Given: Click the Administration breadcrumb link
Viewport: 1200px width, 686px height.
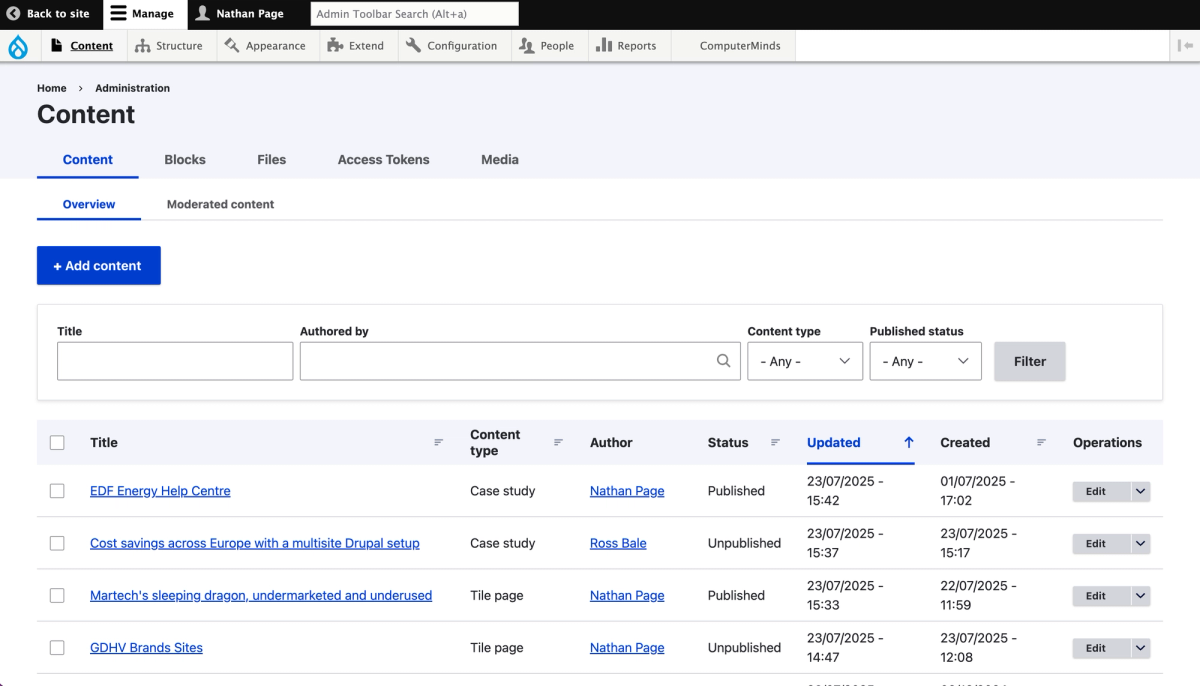Looking at the screenshot, I should click(x=133, y=88).
